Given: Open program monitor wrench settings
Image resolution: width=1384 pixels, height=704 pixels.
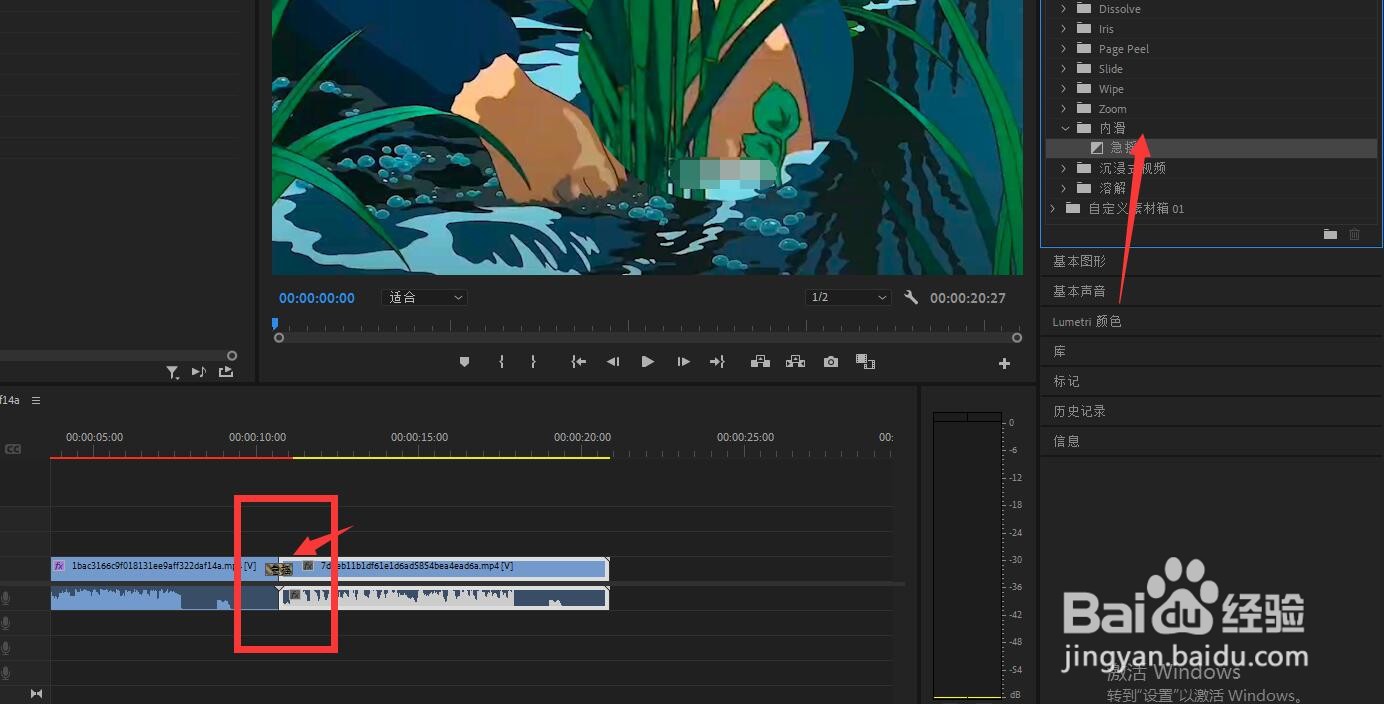Looking at the screenshot, I should point(911,298).
